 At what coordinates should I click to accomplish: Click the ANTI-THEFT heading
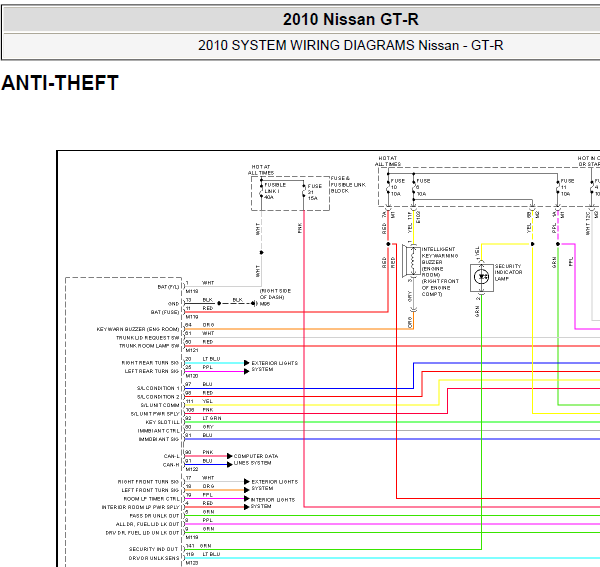point(60,83)
